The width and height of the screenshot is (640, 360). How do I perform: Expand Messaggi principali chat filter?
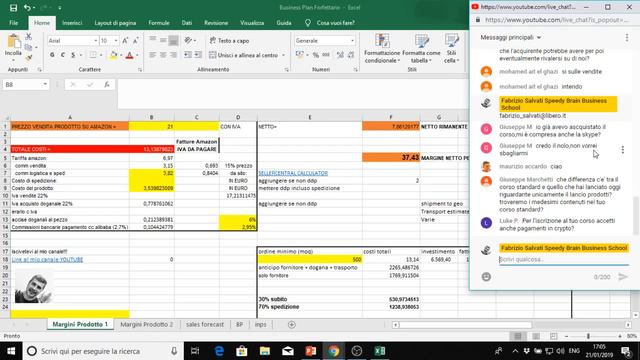click(x=511, y=37)
